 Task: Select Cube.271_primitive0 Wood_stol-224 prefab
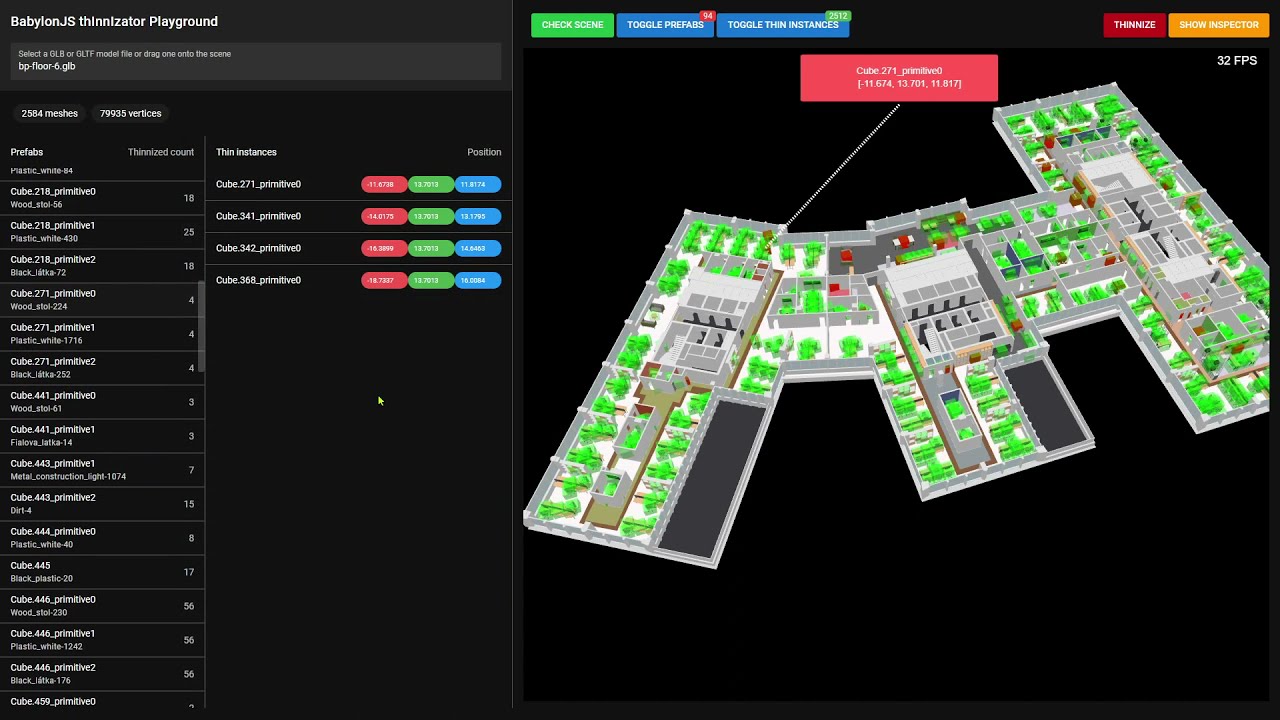click(102, 300)
